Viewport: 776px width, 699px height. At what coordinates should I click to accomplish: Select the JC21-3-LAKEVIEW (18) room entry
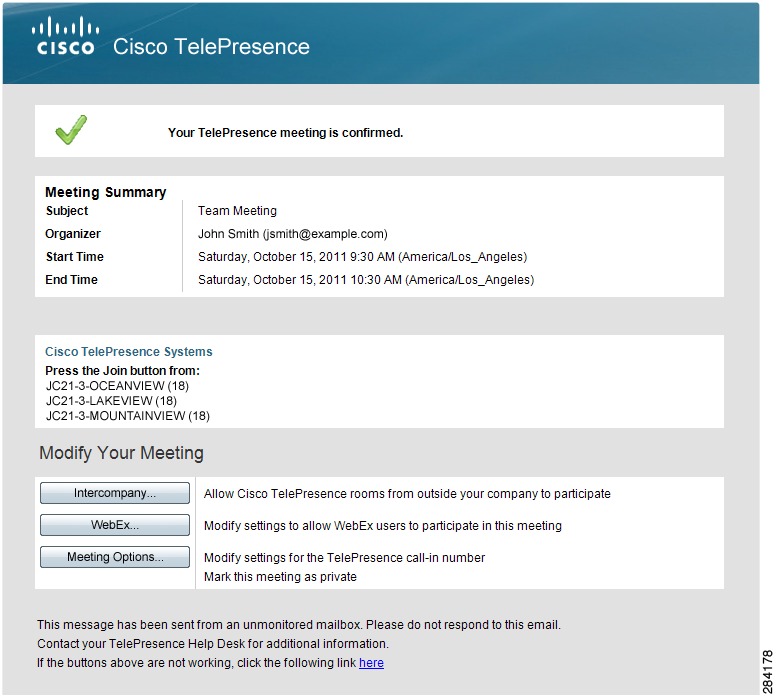click(x=111, y=400)
